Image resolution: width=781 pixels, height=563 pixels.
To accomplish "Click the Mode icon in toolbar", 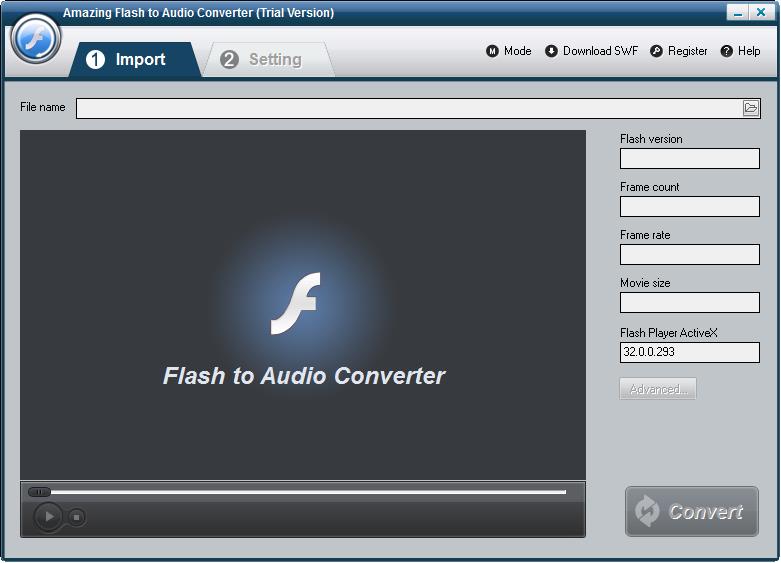I will tap(492, 51).
